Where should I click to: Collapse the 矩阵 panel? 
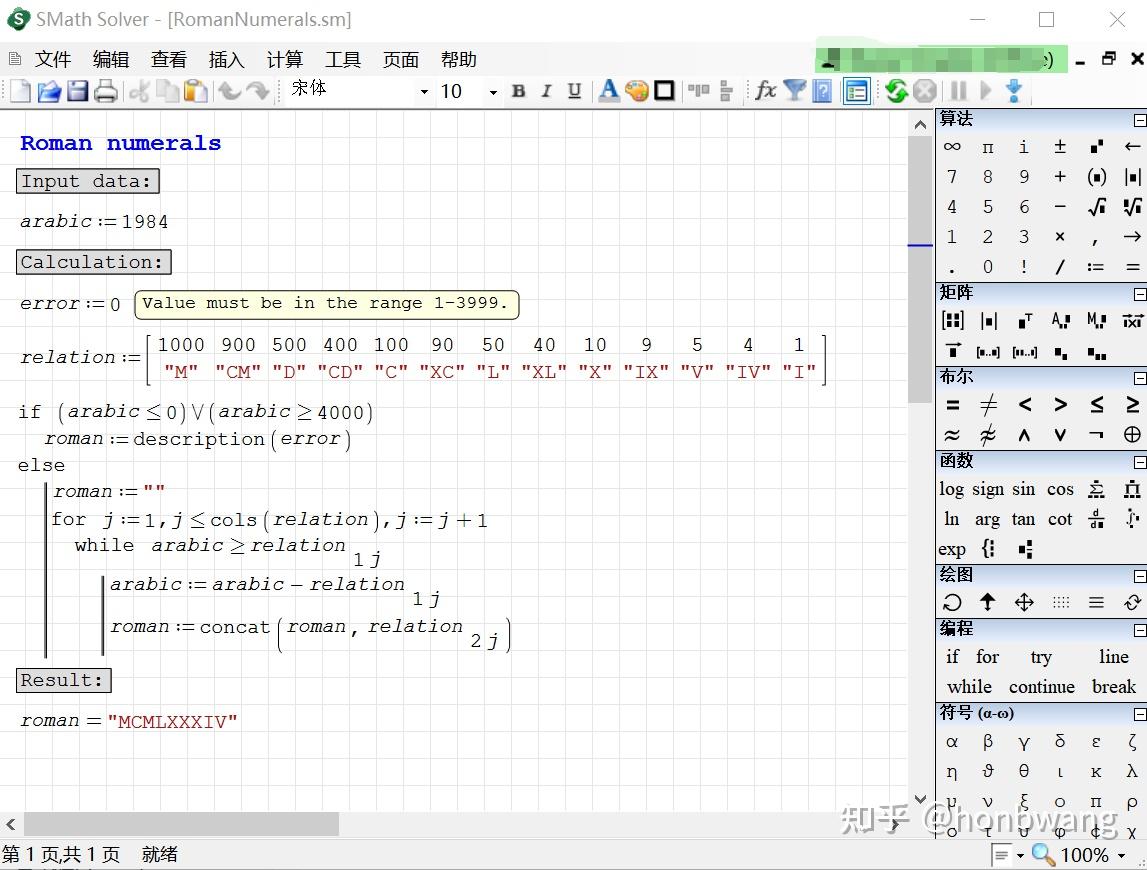click(1140, 293)
